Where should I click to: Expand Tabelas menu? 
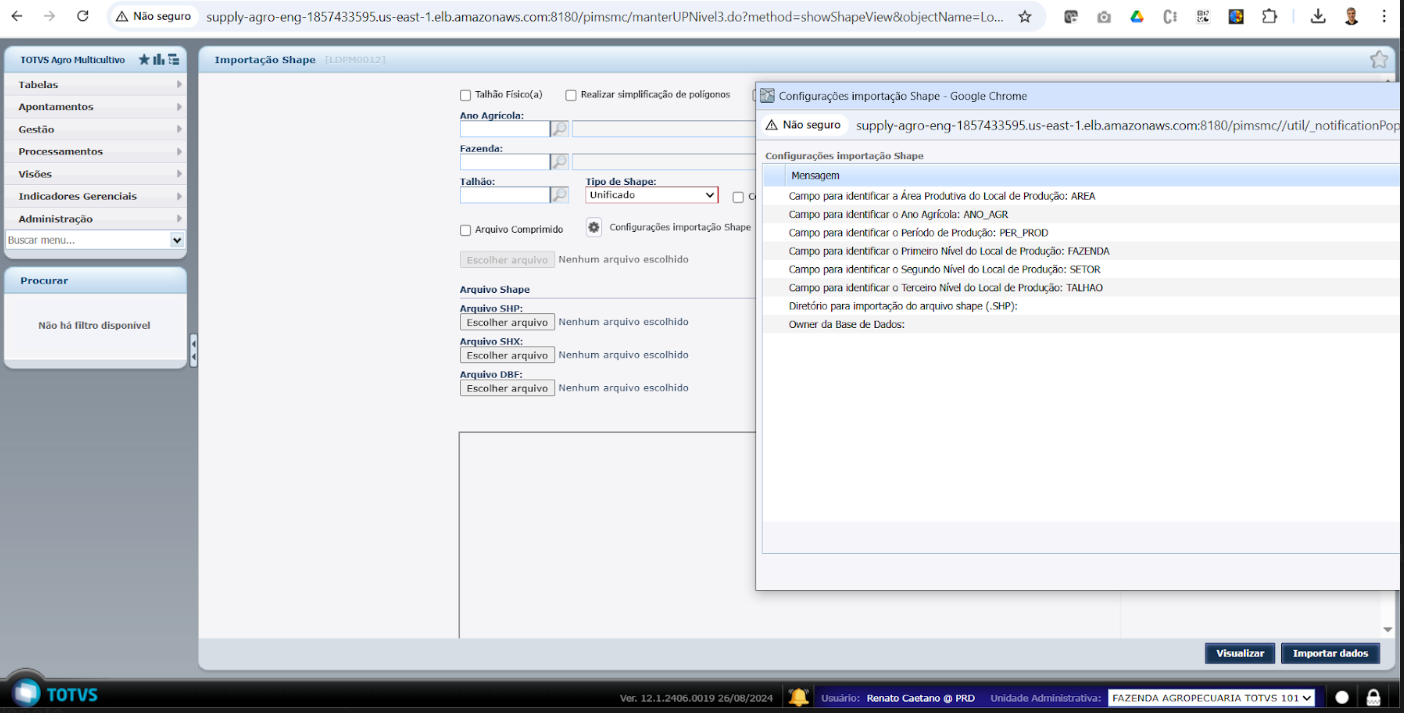pyautogui.click(x=95, y=84)
